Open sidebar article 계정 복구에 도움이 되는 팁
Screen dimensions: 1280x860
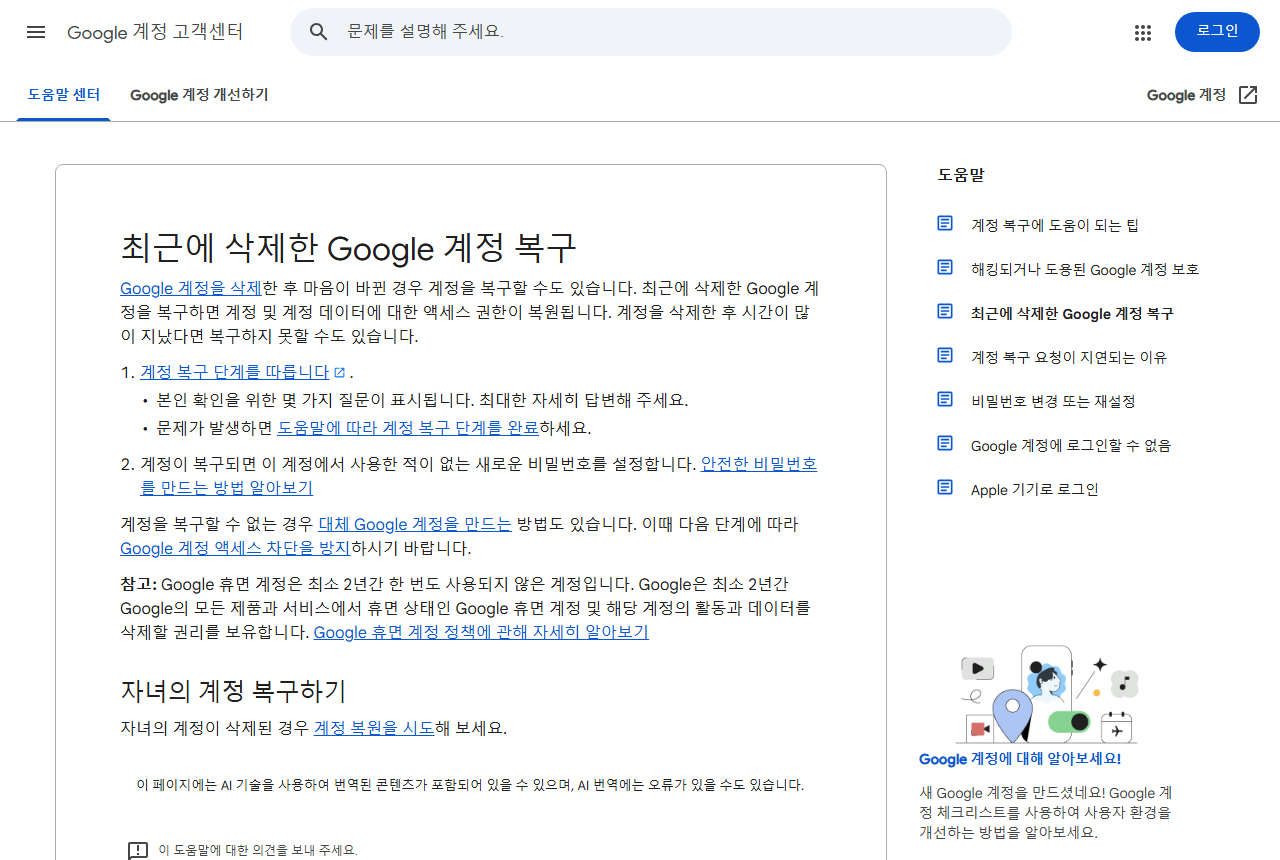point(1055,226)
